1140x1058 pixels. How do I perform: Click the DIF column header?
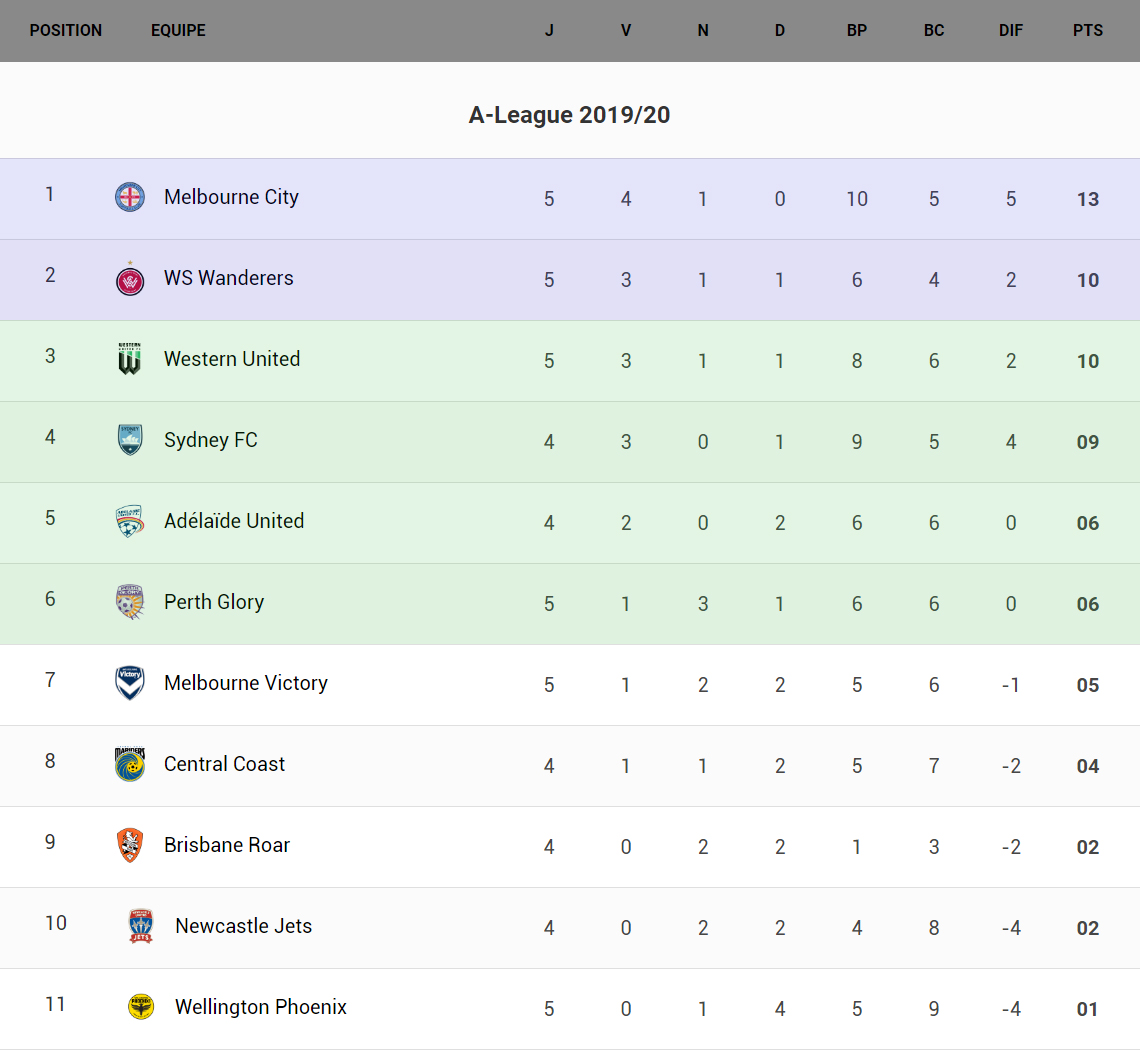[1011, 30]
